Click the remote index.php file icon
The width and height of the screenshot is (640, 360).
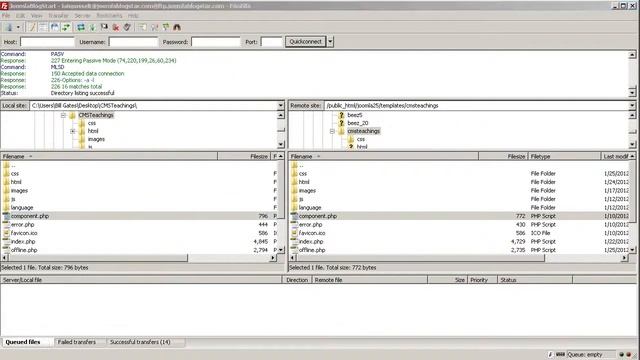point(294,242)
